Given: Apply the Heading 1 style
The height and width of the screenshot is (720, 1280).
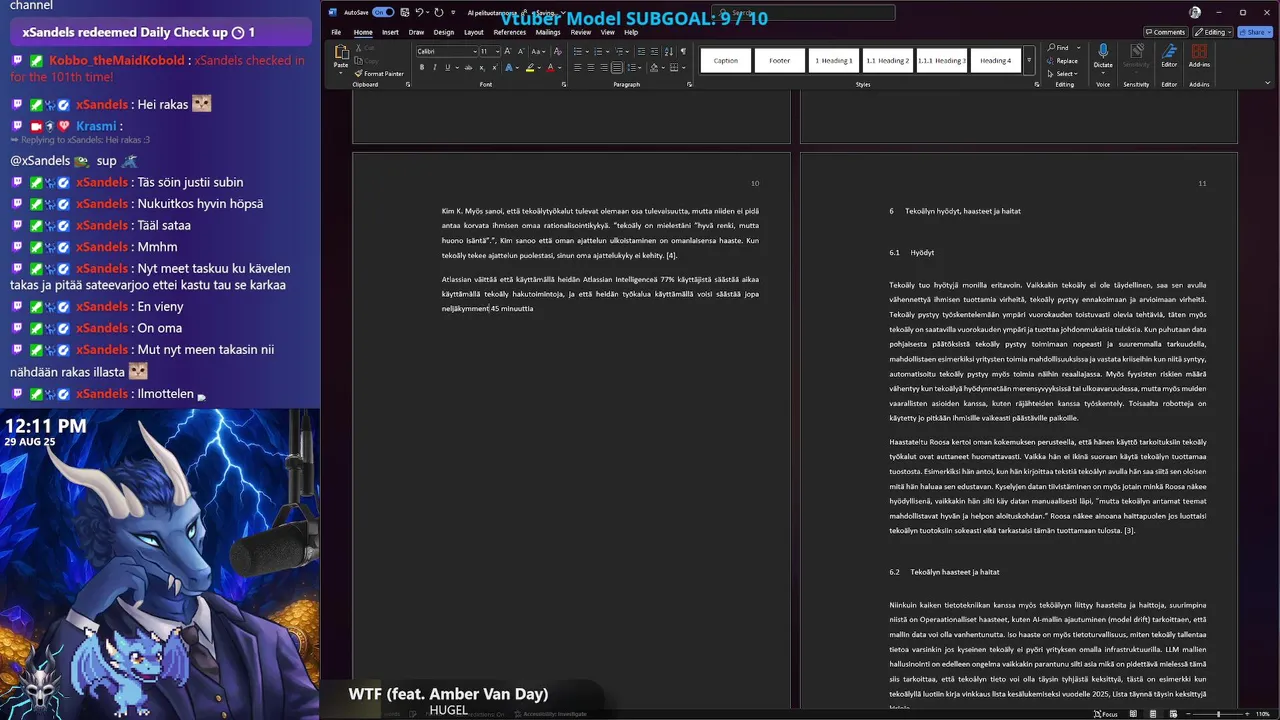Looking at the screenshot, I should (834, 60).
